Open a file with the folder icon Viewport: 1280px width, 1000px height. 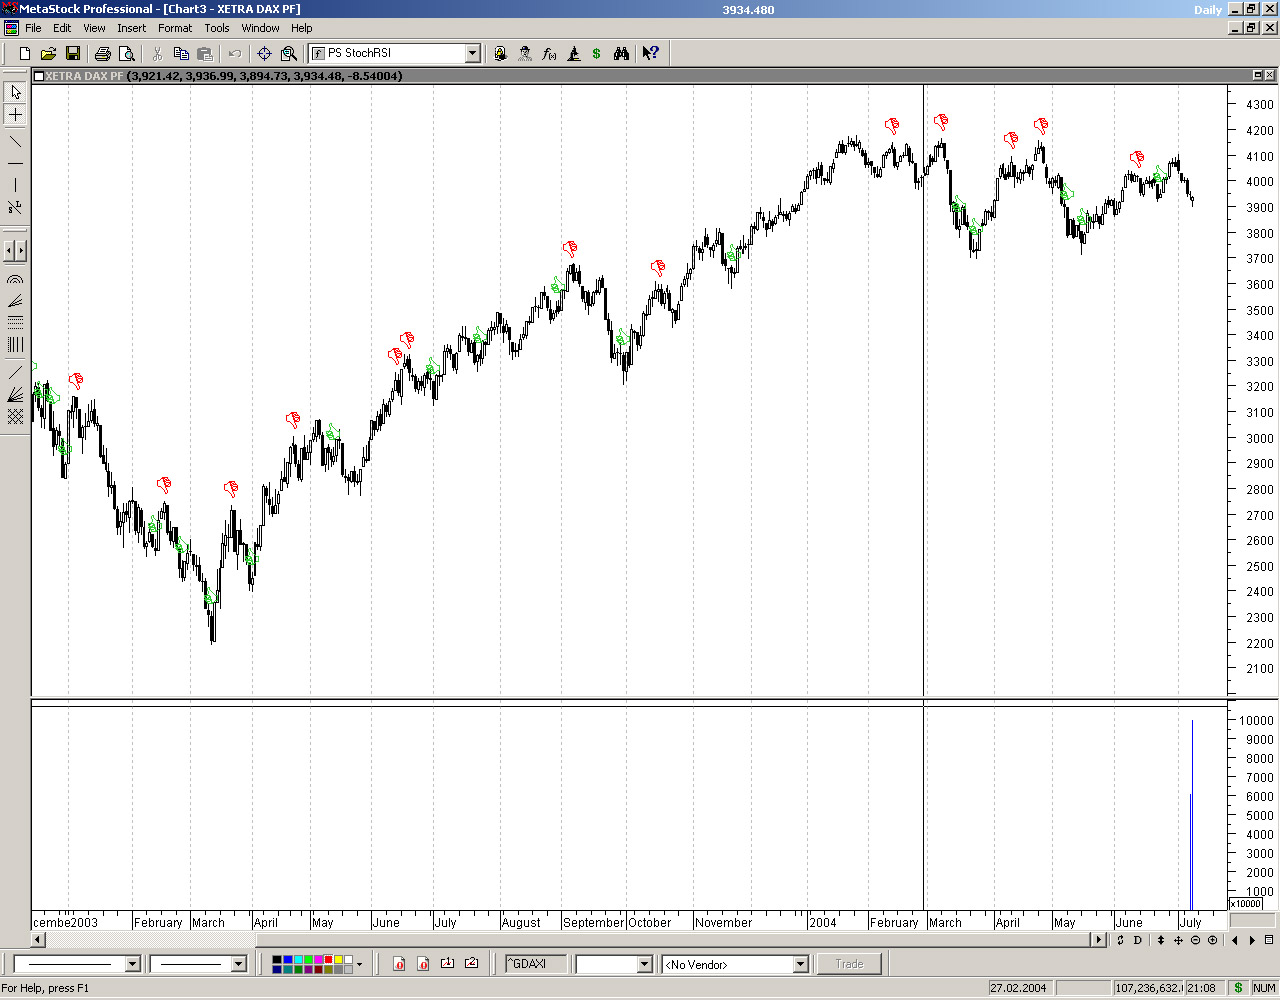pos(48,53)
